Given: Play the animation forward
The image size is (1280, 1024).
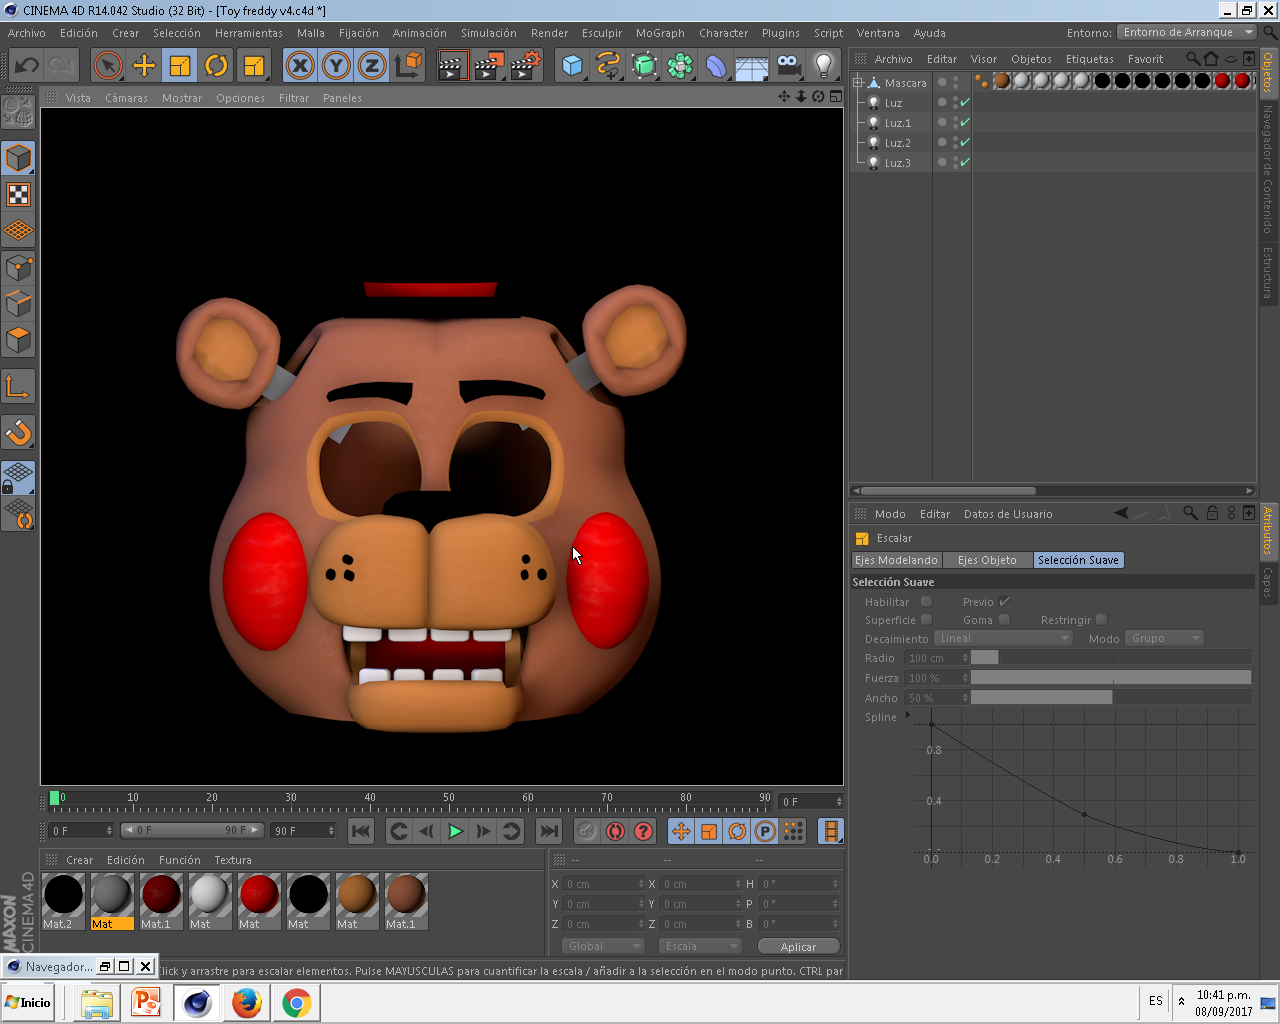Looking at the screenshot, I should pos(455,831).
